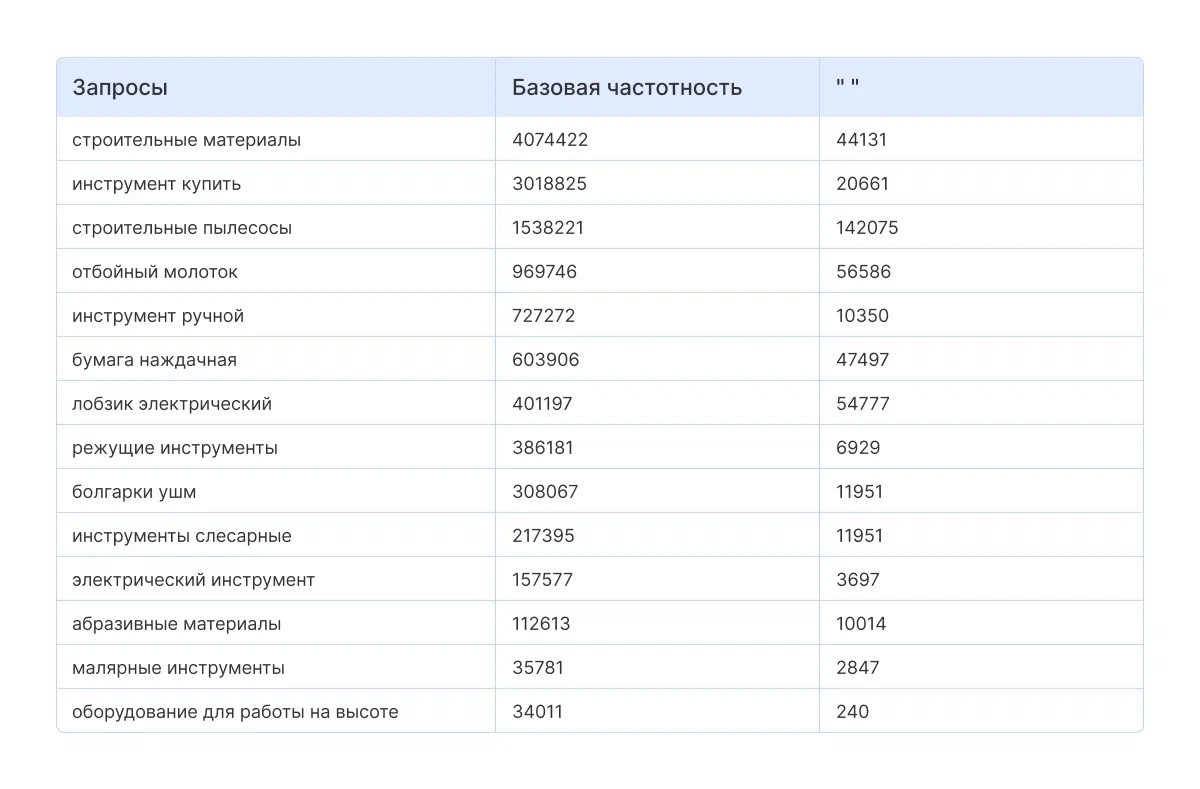1200x789 pixels.
Task: Click the "малярные инструменты" query
Action: (x=178, y=668)
